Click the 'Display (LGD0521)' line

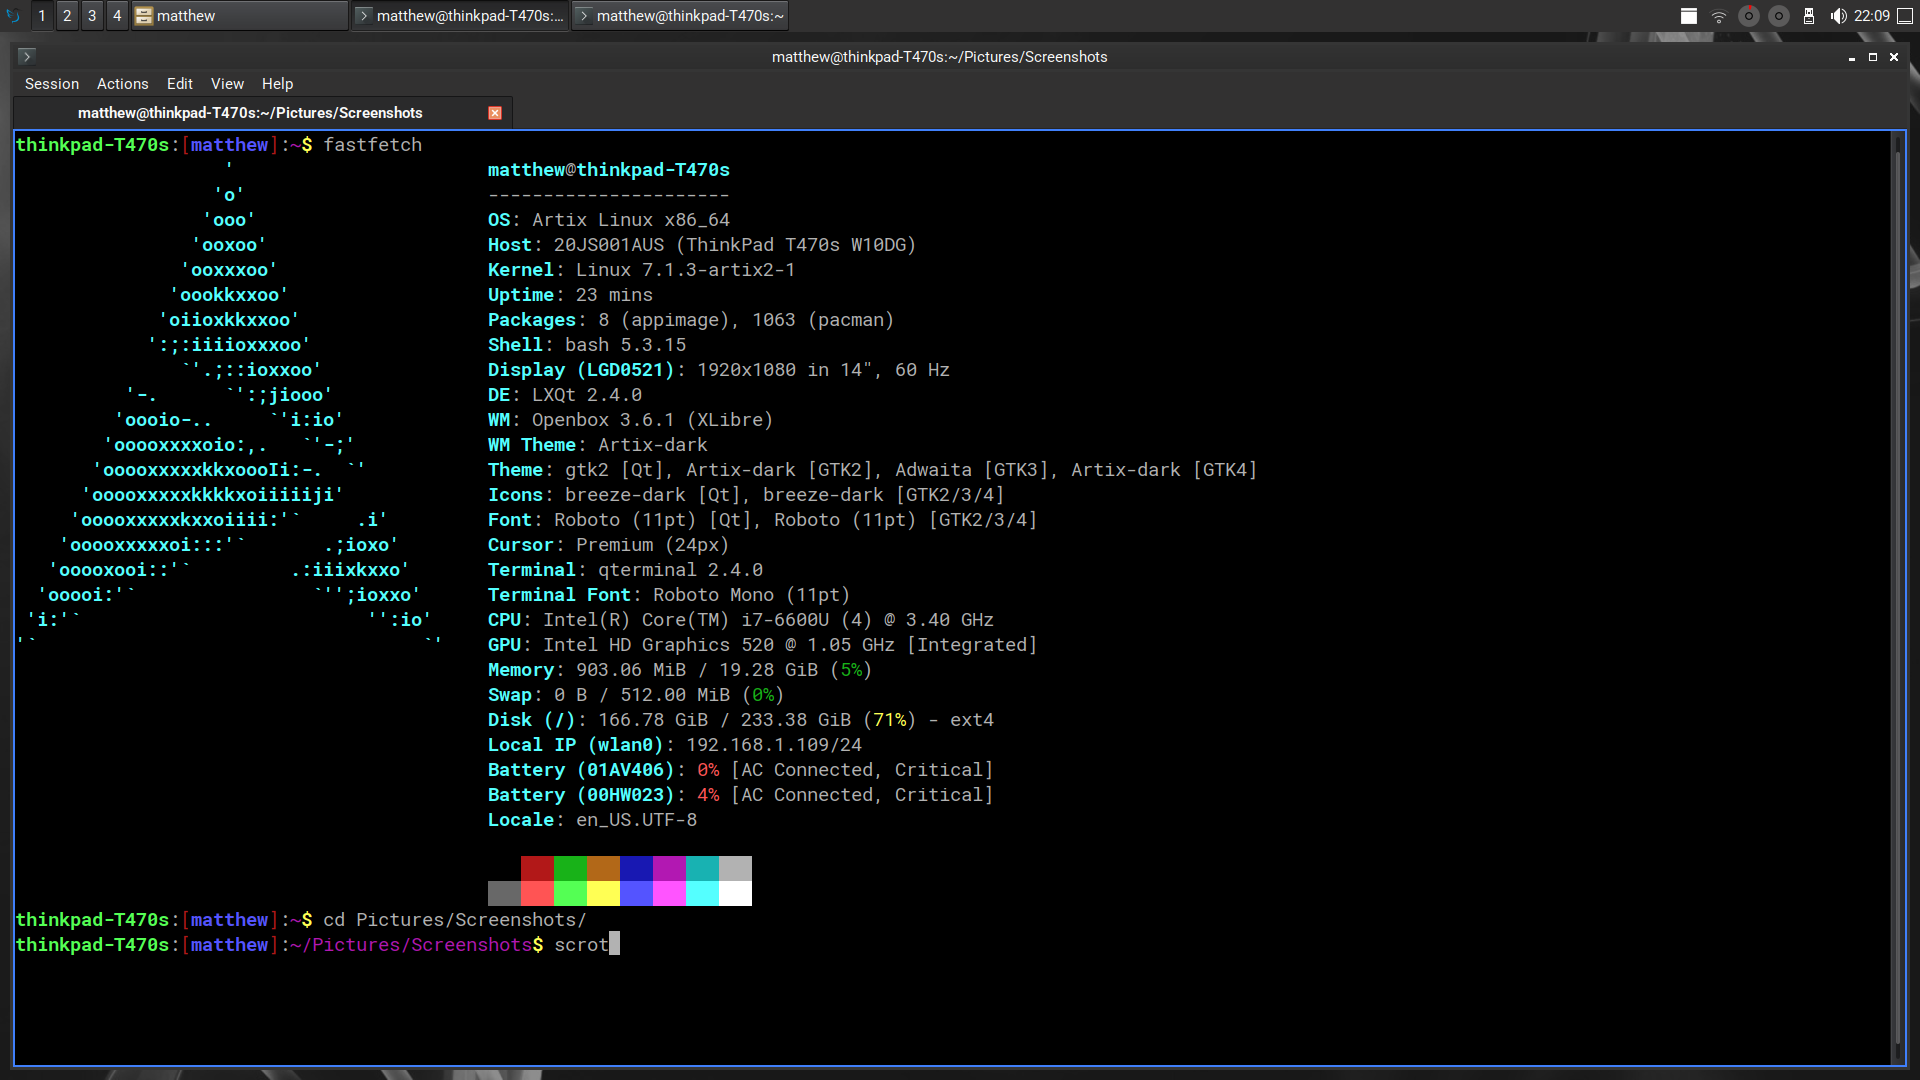(719, 370)
